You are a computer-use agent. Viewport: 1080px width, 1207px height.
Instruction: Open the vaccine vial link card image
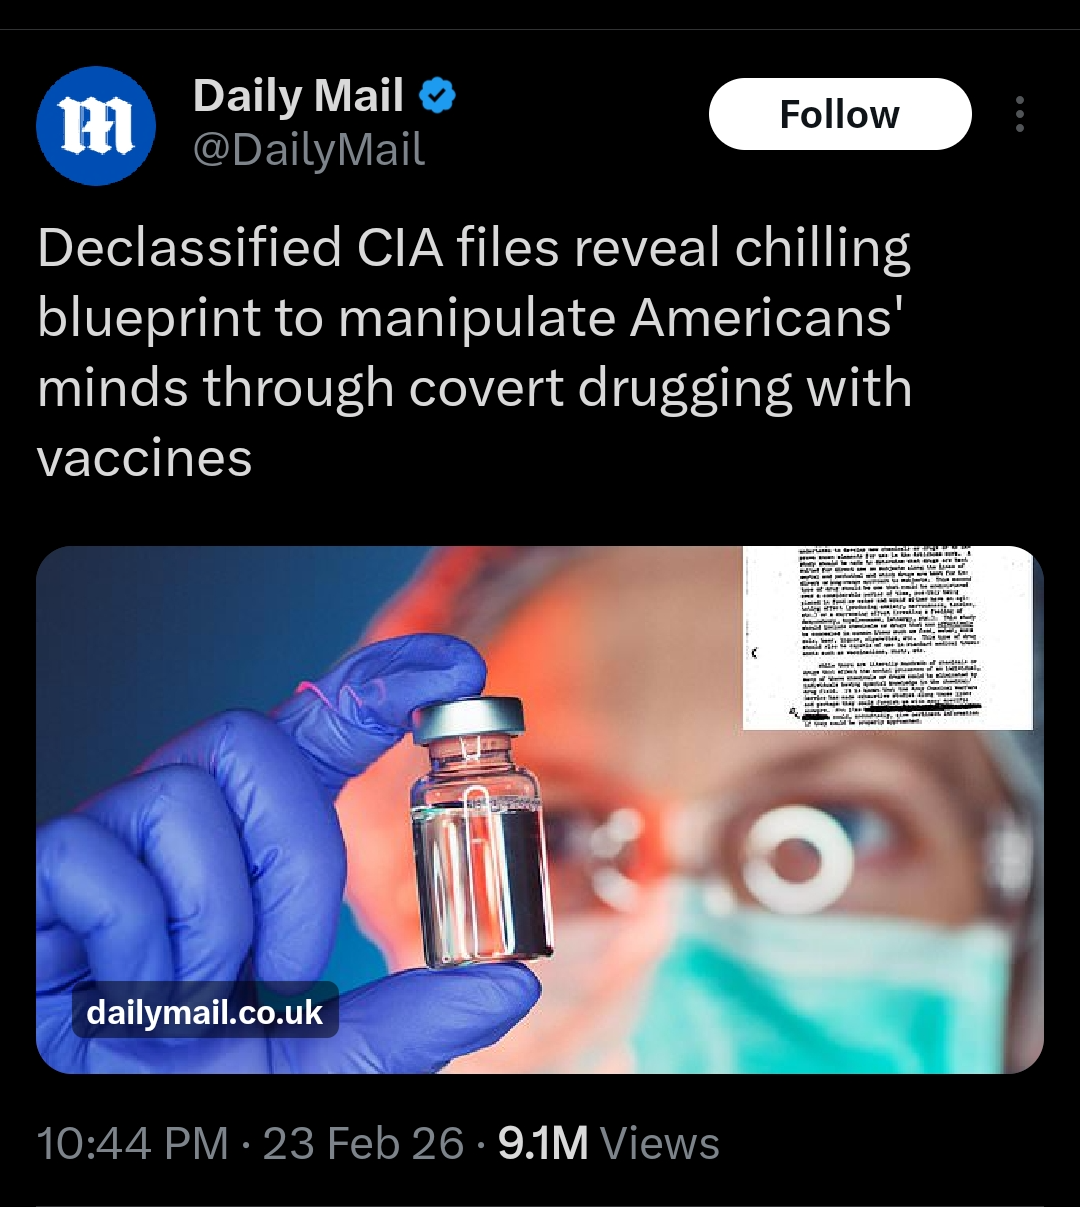pyautogui.click(x=540, y=810)
